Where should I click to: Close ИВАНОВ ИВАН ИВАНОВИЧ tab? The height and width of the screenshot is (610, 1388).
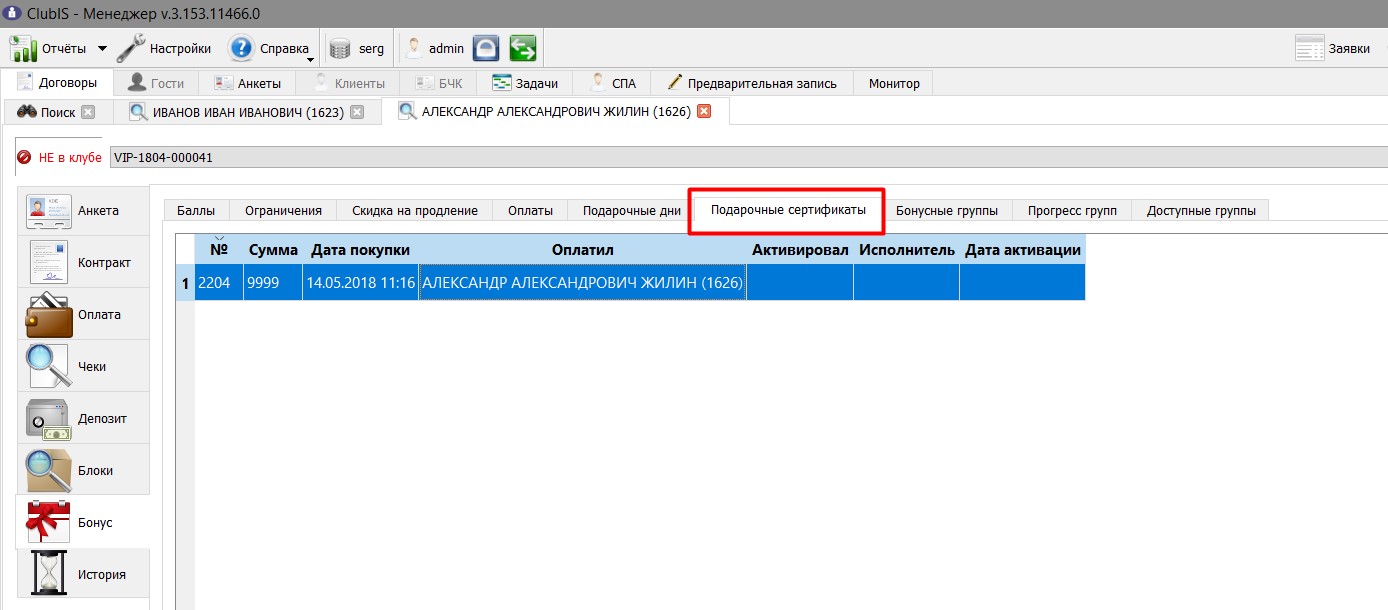tap(357, 112)
